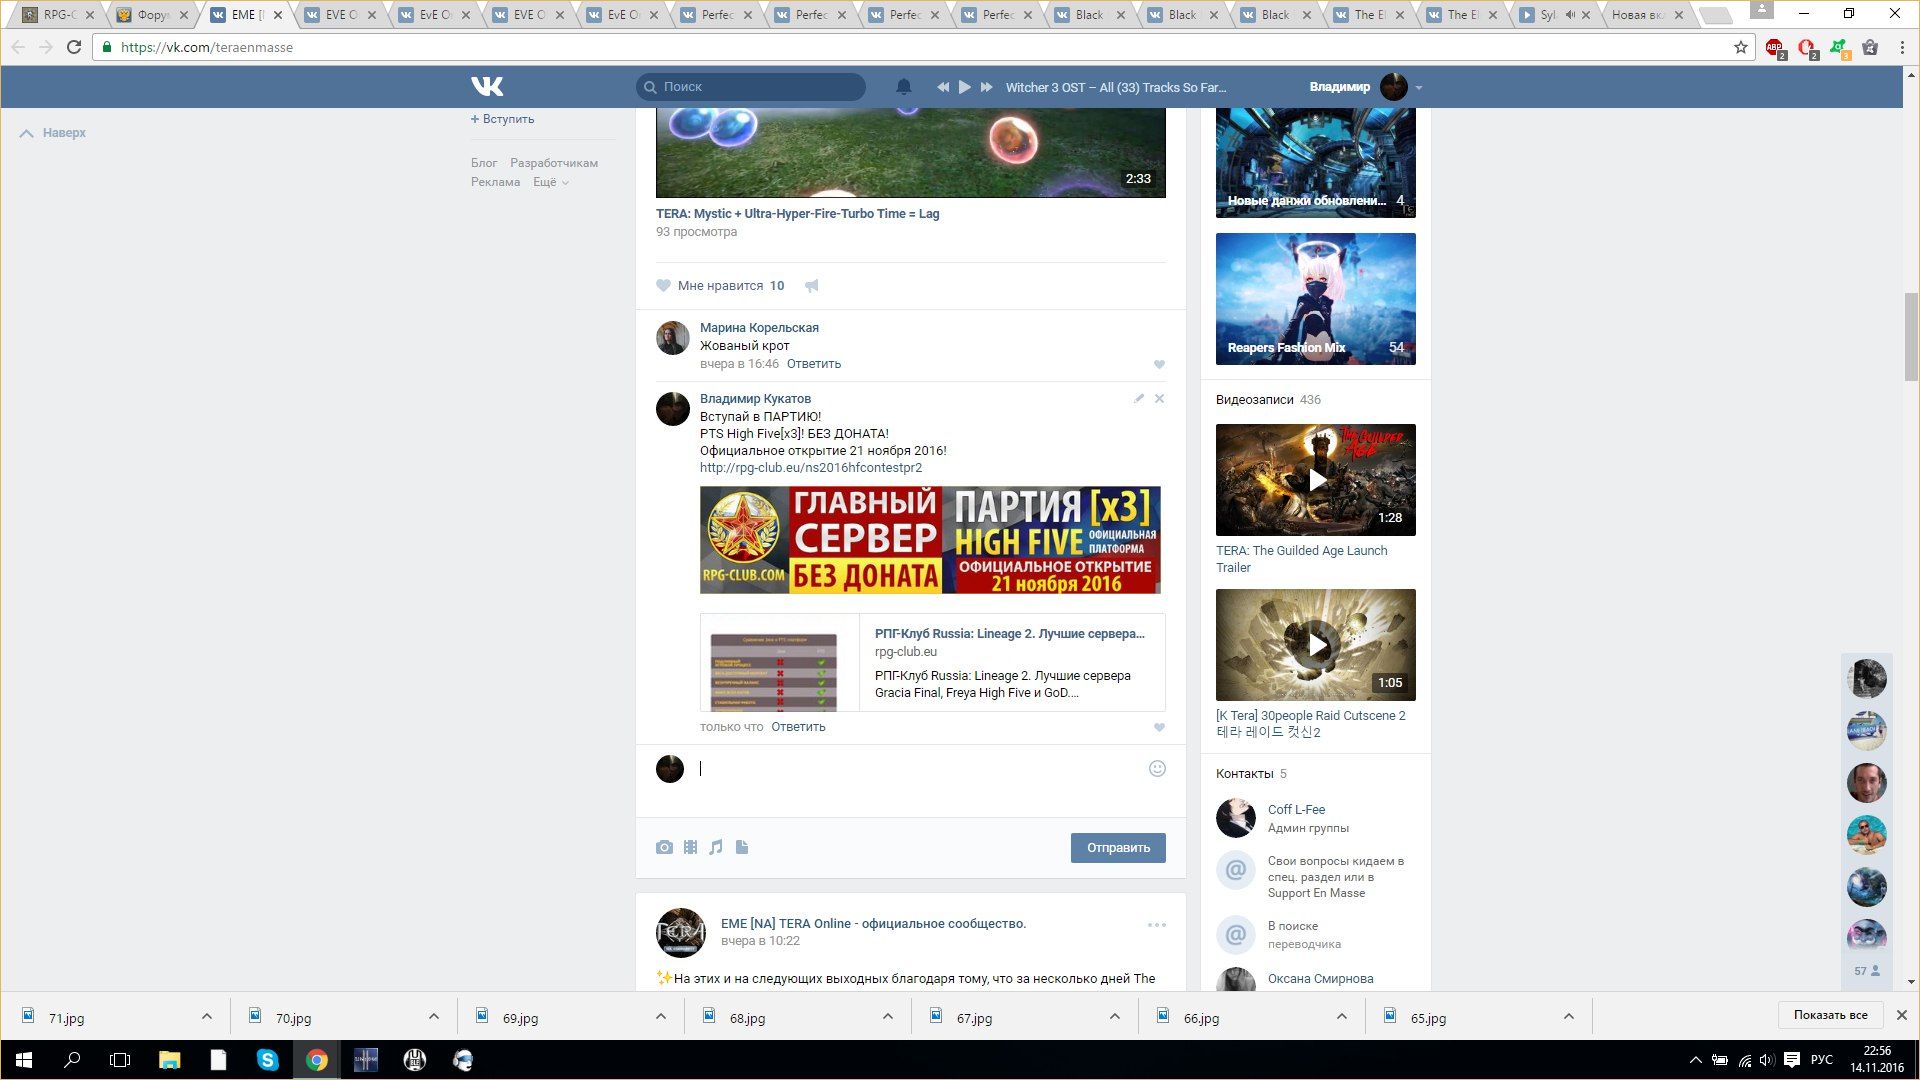1920x1080 pixels.
Task: Skip to next track in header player
Action: click(986, 87)
